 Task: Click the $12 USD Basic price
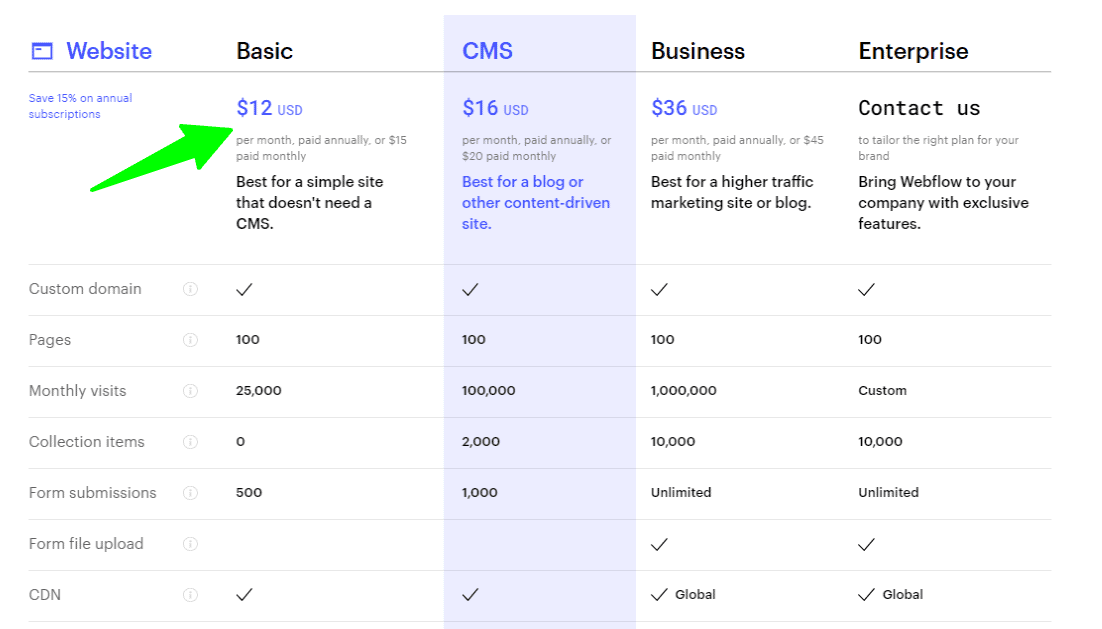pos(269,108)
